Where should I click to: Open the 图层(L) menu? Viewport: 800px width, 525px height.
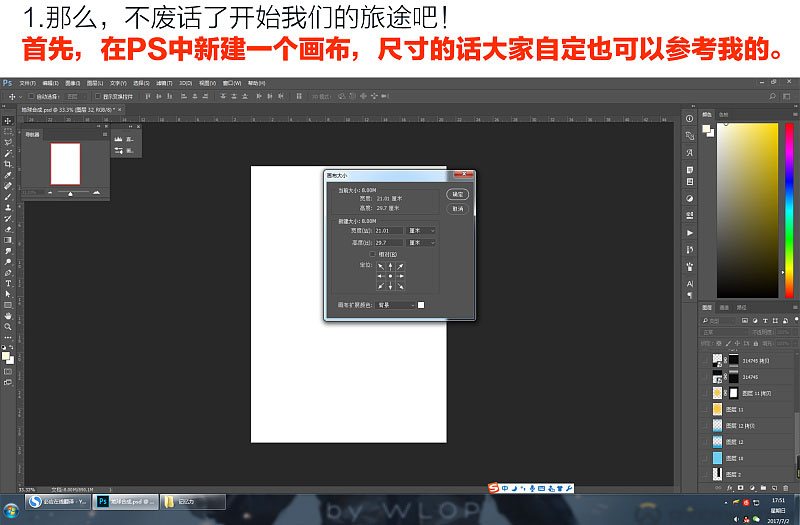tap(95, 83)
